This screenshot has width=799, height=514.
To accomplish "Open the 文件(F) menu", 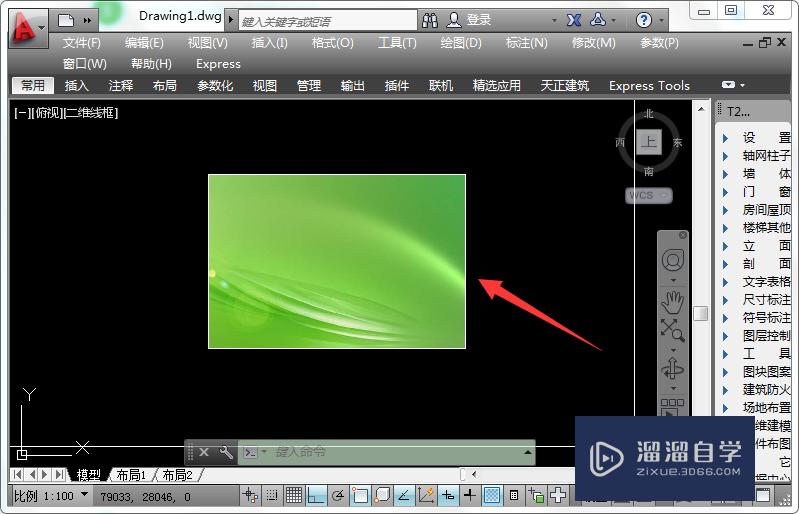I will click(x=82, y=43).
